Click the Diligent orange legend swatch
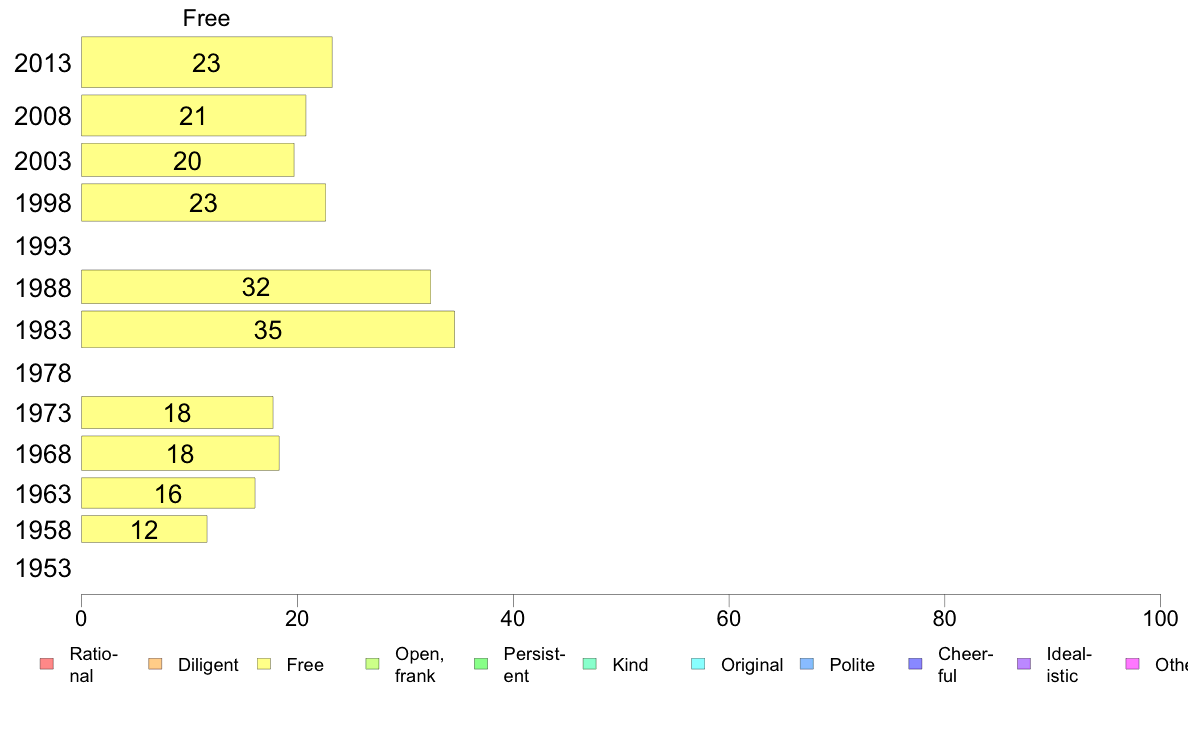Screen dimensions: 1188x736 click(155, 664)
